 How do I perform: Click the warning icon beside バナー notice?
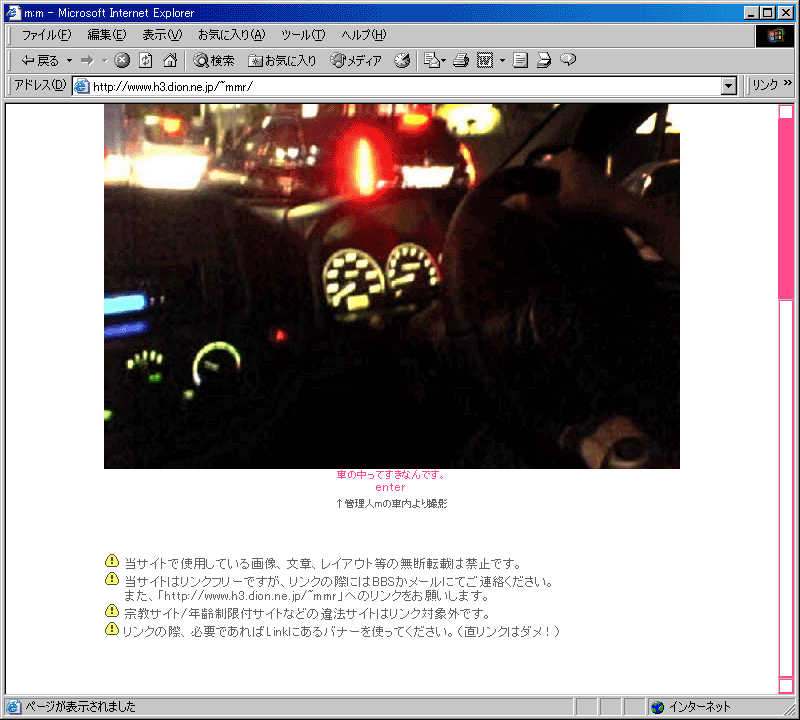(112, 629)
